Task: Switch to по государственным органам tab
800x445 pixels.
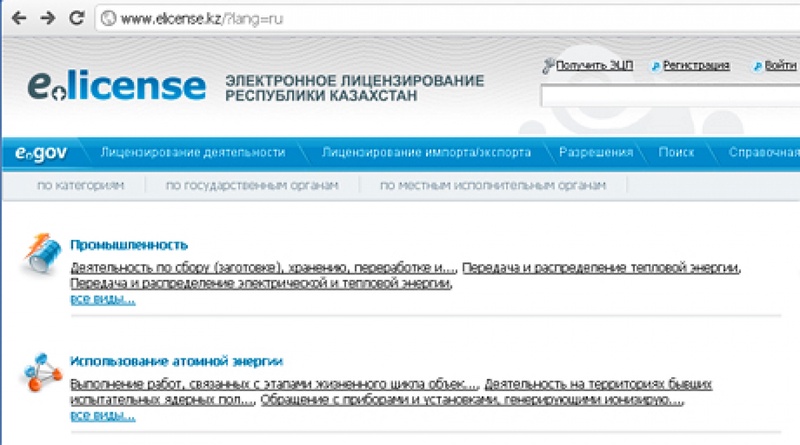Action: [252, 185]
